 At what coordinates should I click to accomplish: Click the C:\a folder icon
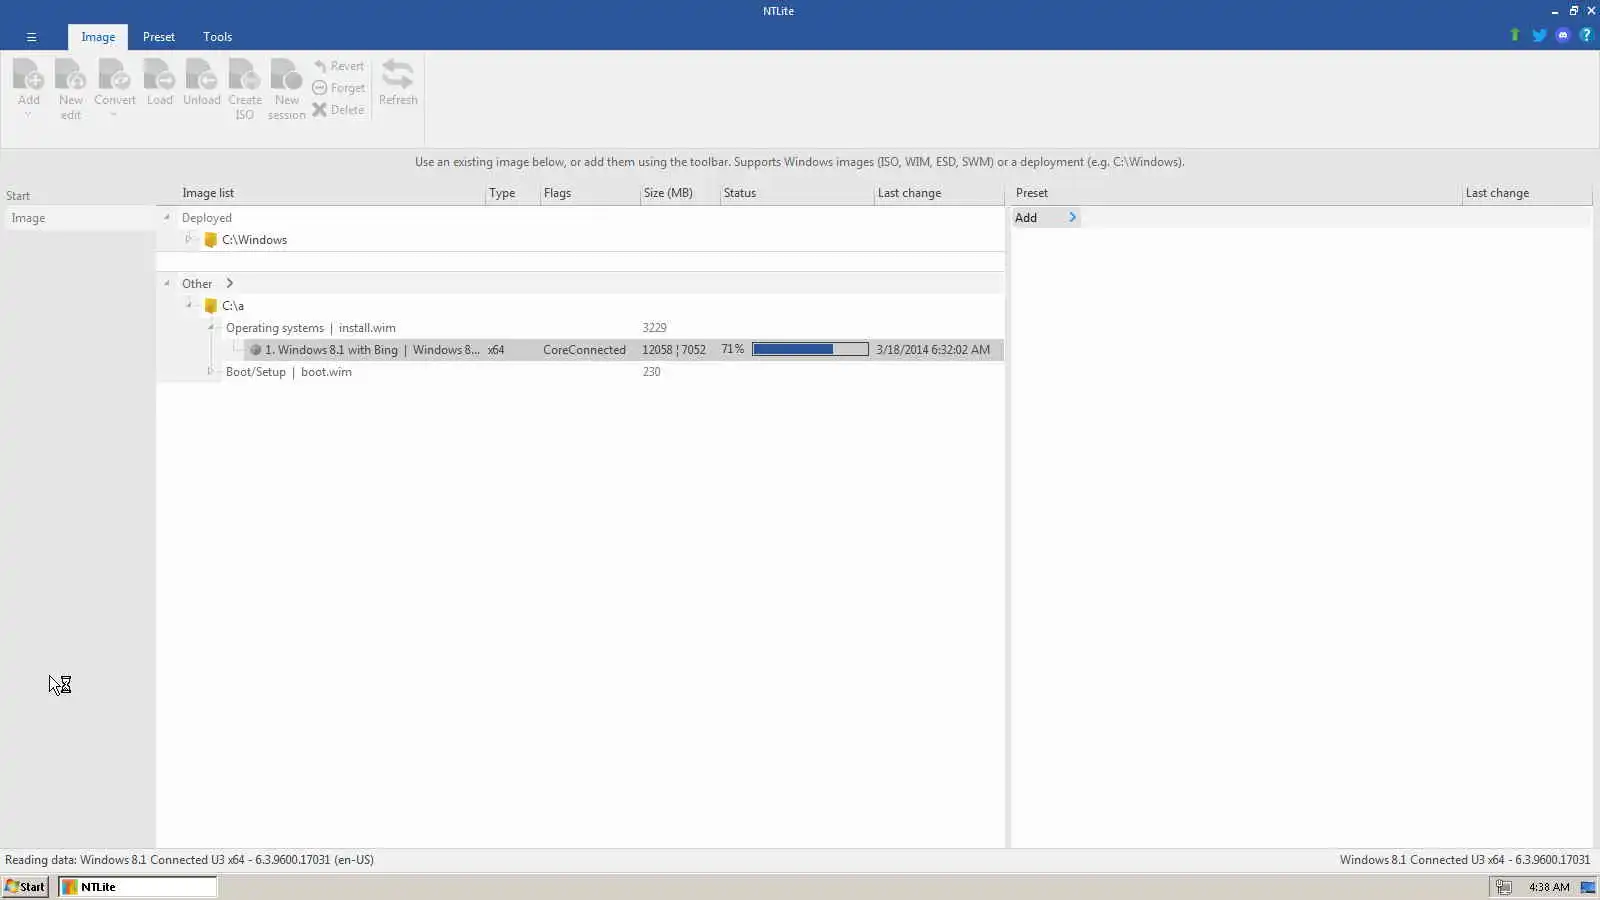tap(210, 306)
